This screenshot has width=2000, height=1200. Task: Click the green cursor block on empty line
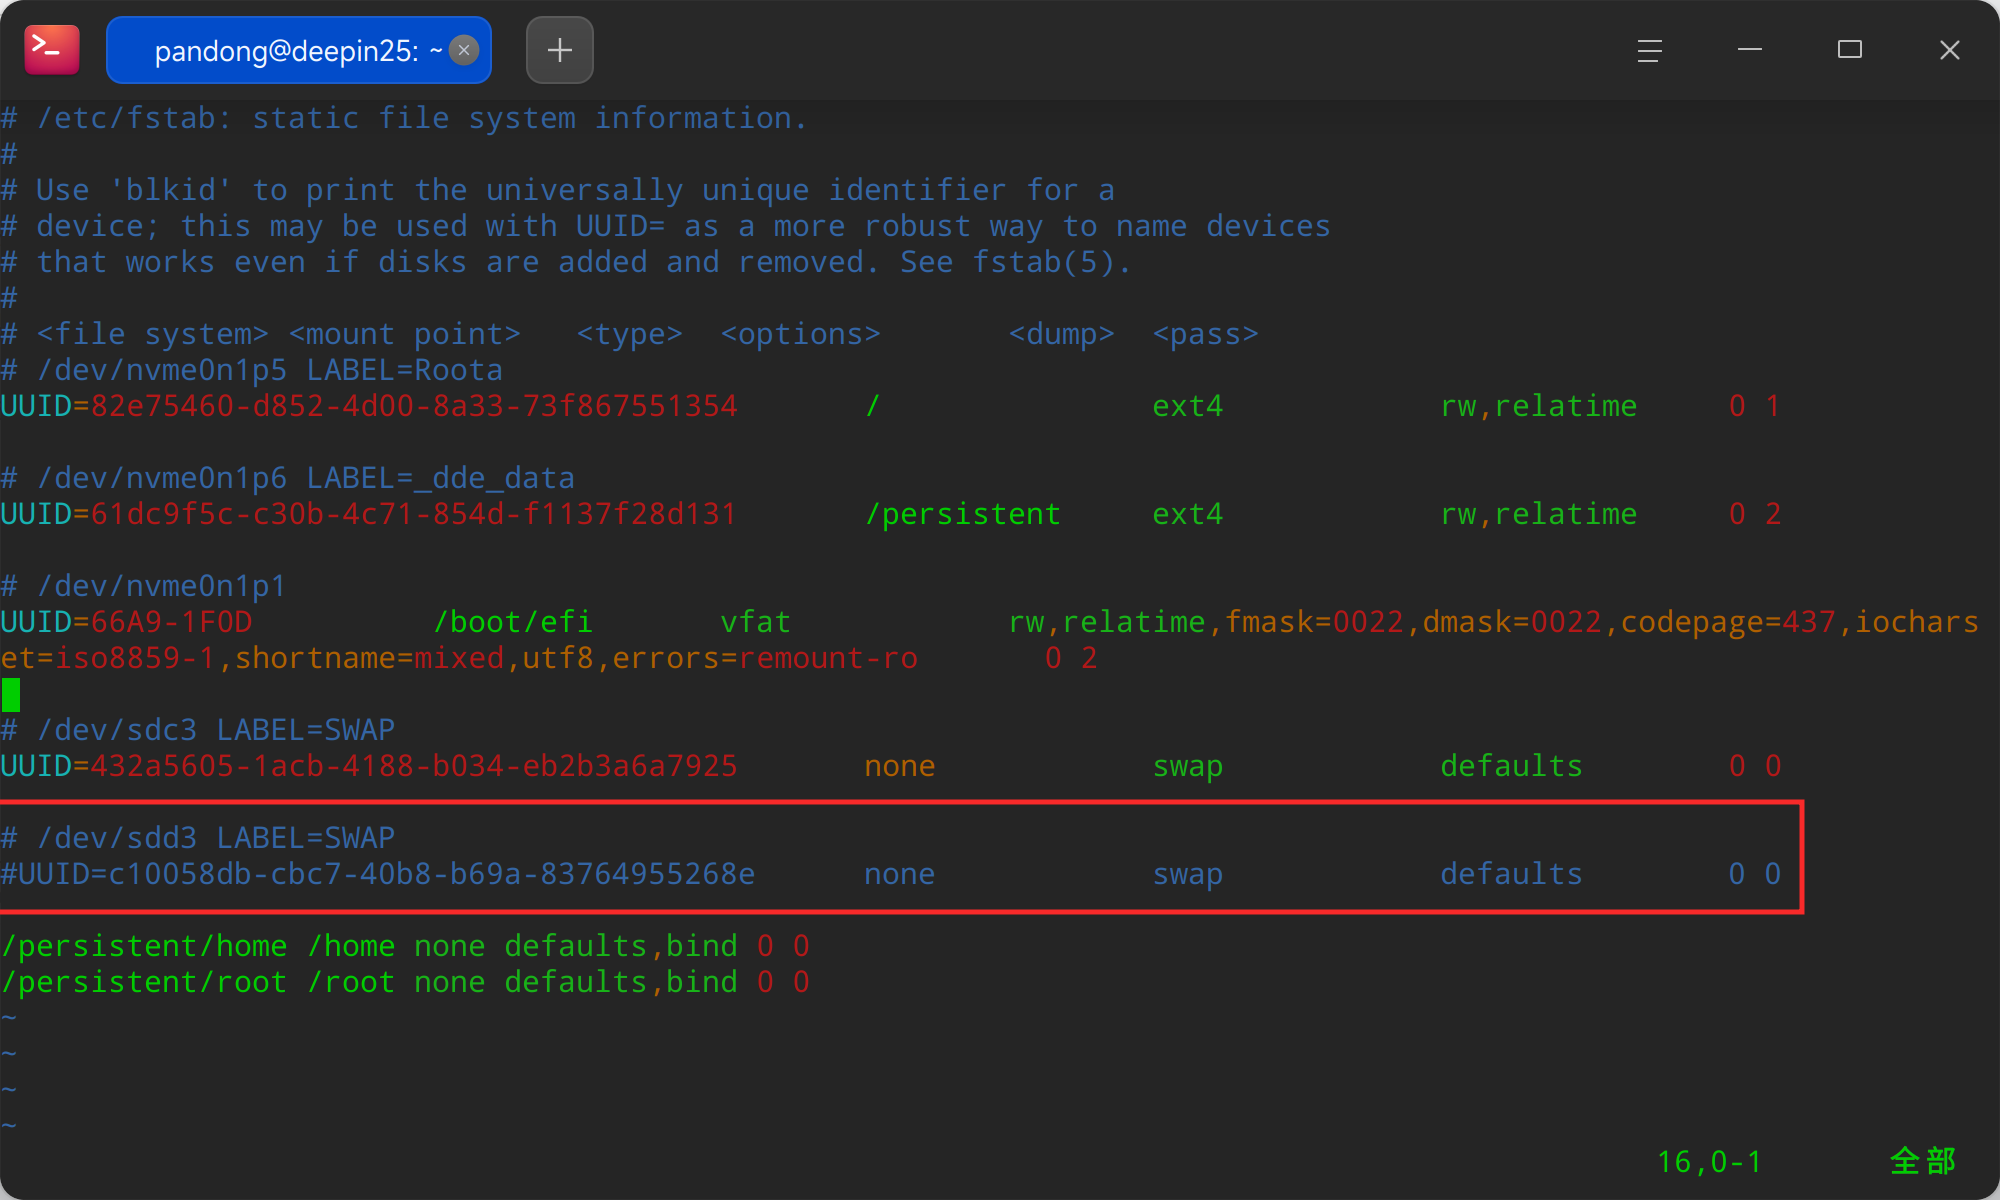11,694
